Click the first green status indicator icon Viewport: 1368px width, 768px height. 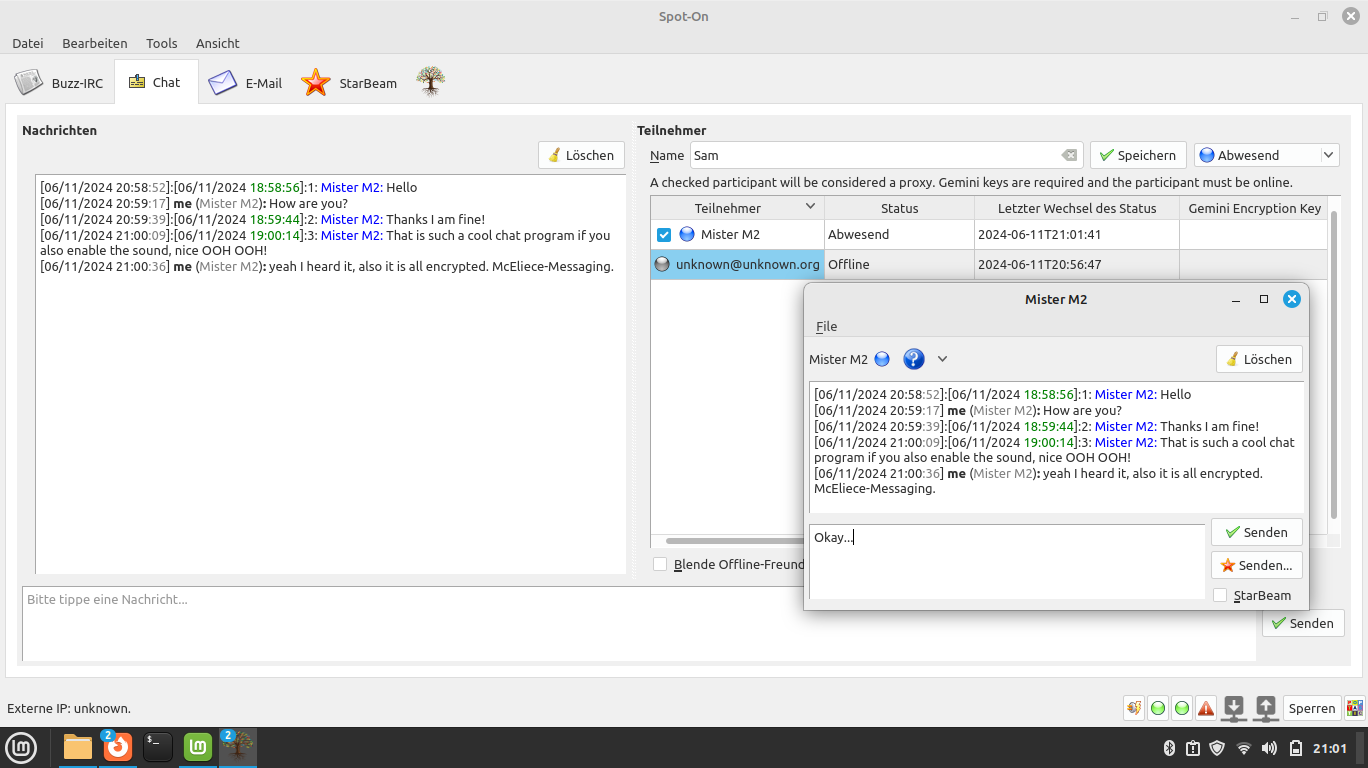pyautogui.click(x=1158, y=707)
